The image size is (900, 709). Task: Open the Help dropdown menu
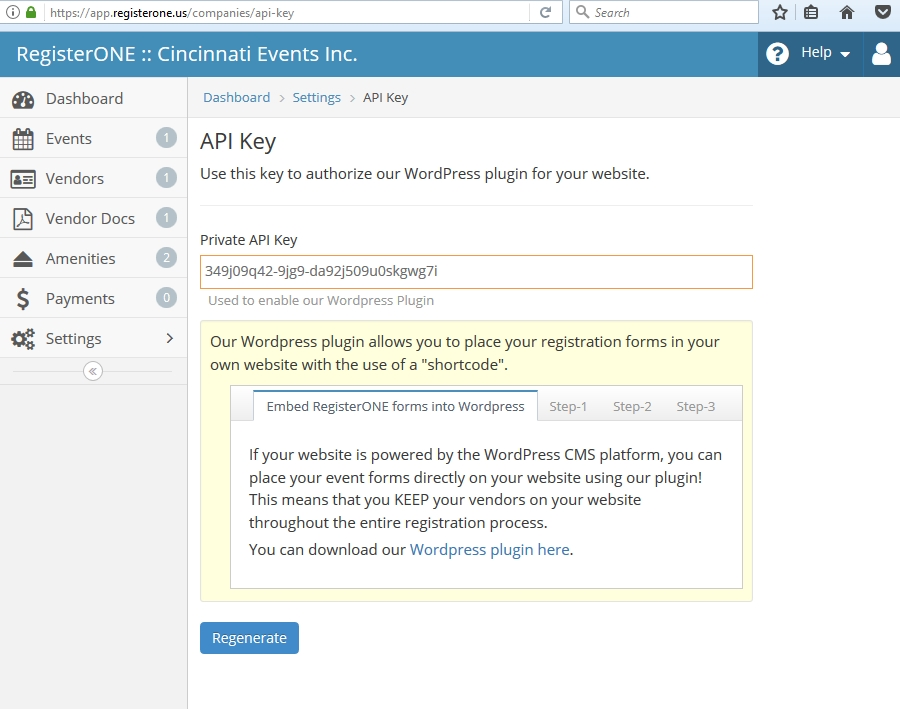point(810,54)
